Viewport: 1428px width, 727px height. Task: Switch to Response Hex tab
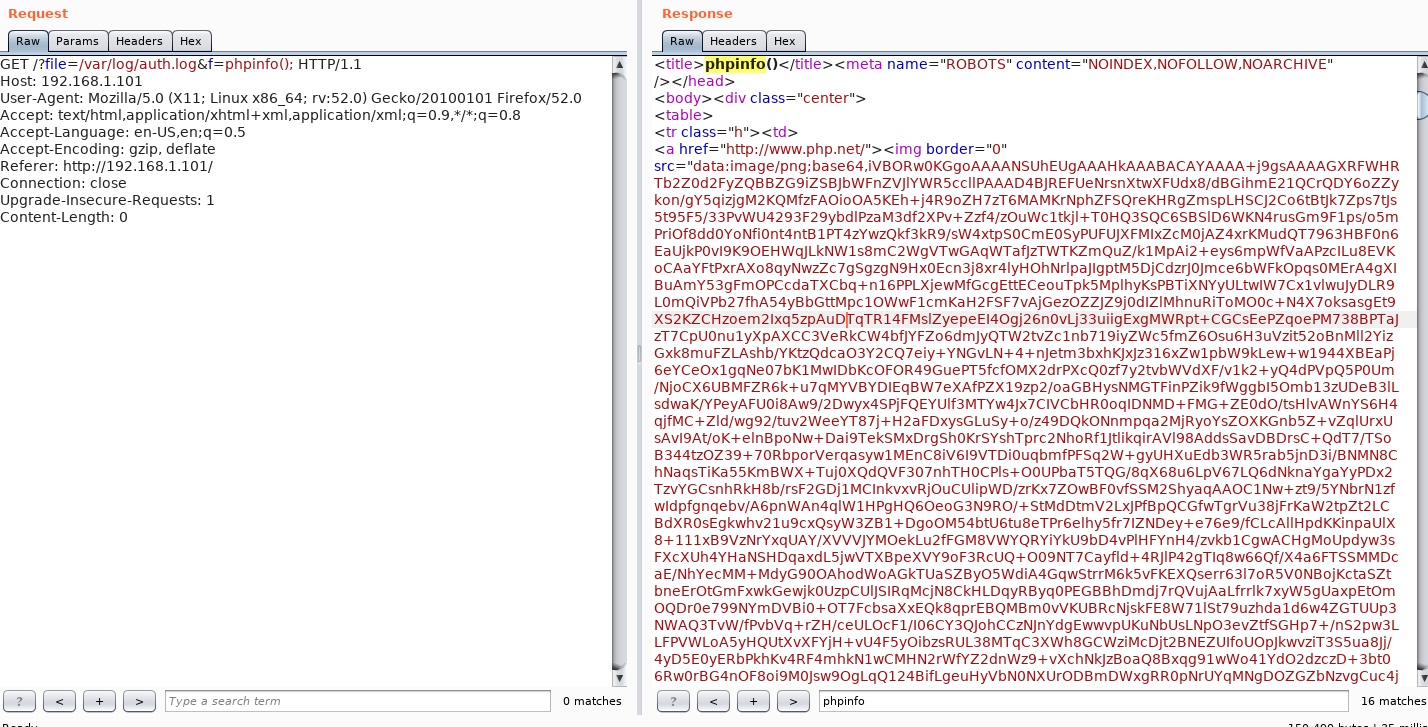[785, 41]
